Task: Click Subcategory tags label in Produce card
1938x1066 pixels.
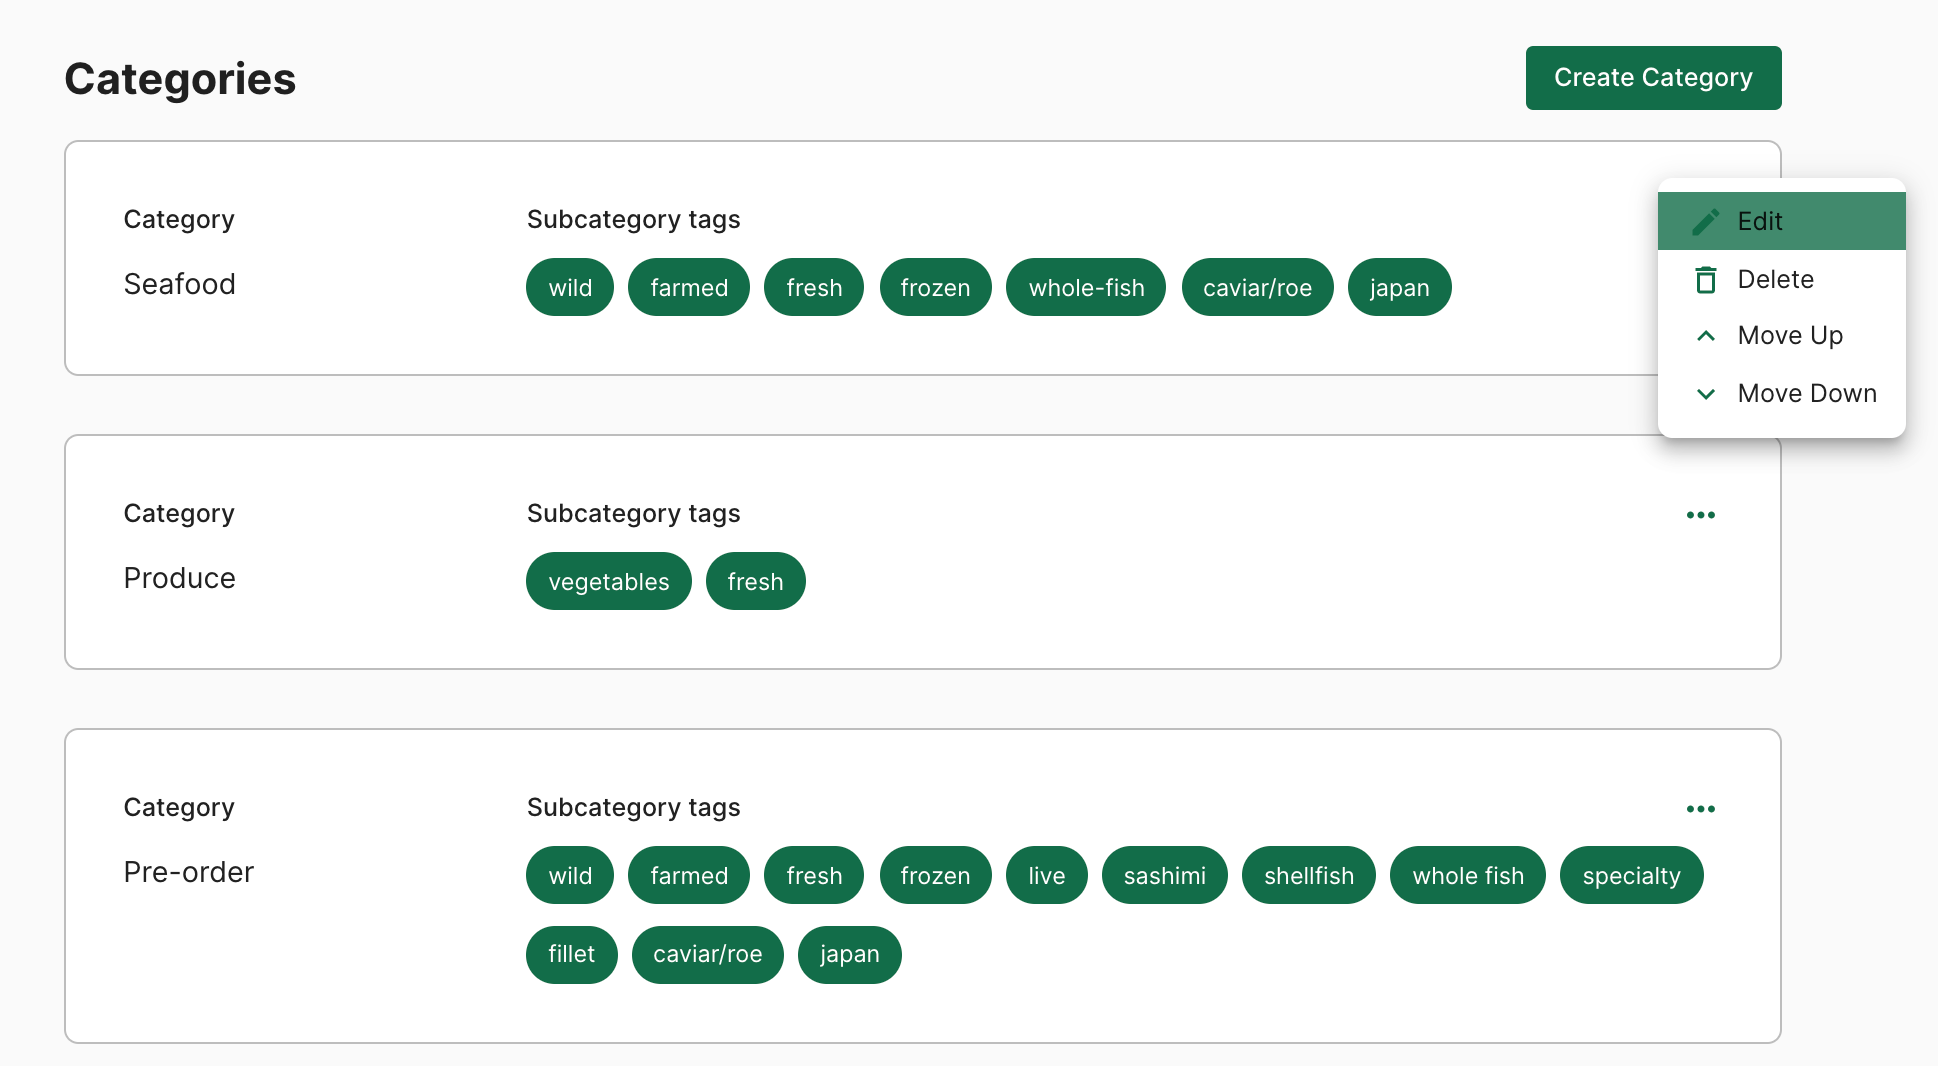Action: pyautogui.click(x=633, y=513)
